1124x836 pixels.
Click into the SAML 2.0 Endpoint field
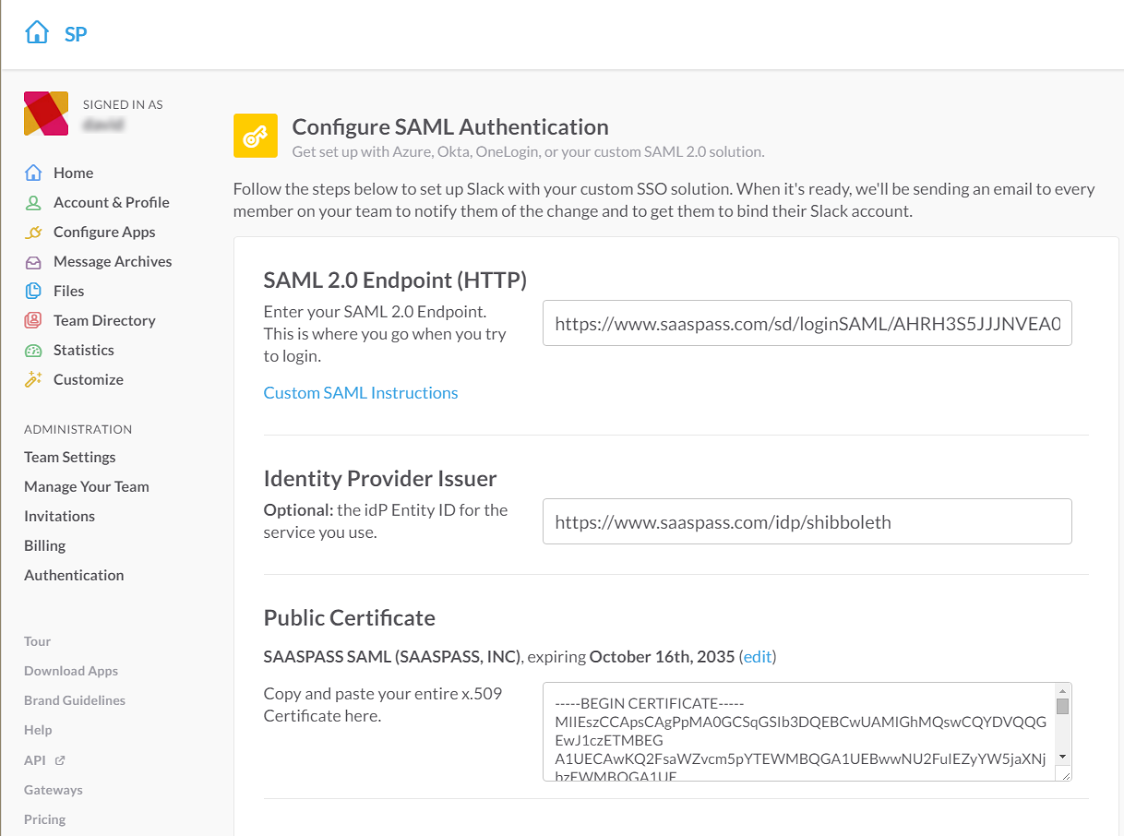[807, 323]
